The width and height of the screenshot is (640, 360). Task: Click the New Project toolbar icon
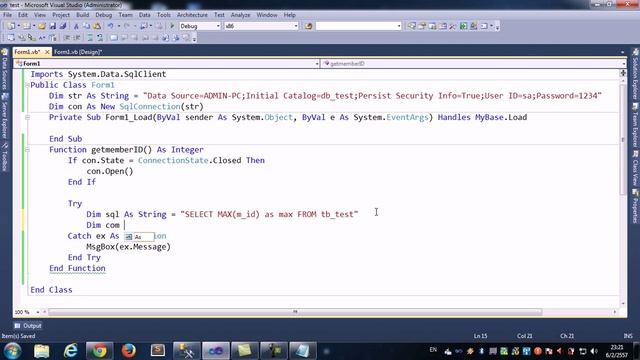tap(11, 26)
